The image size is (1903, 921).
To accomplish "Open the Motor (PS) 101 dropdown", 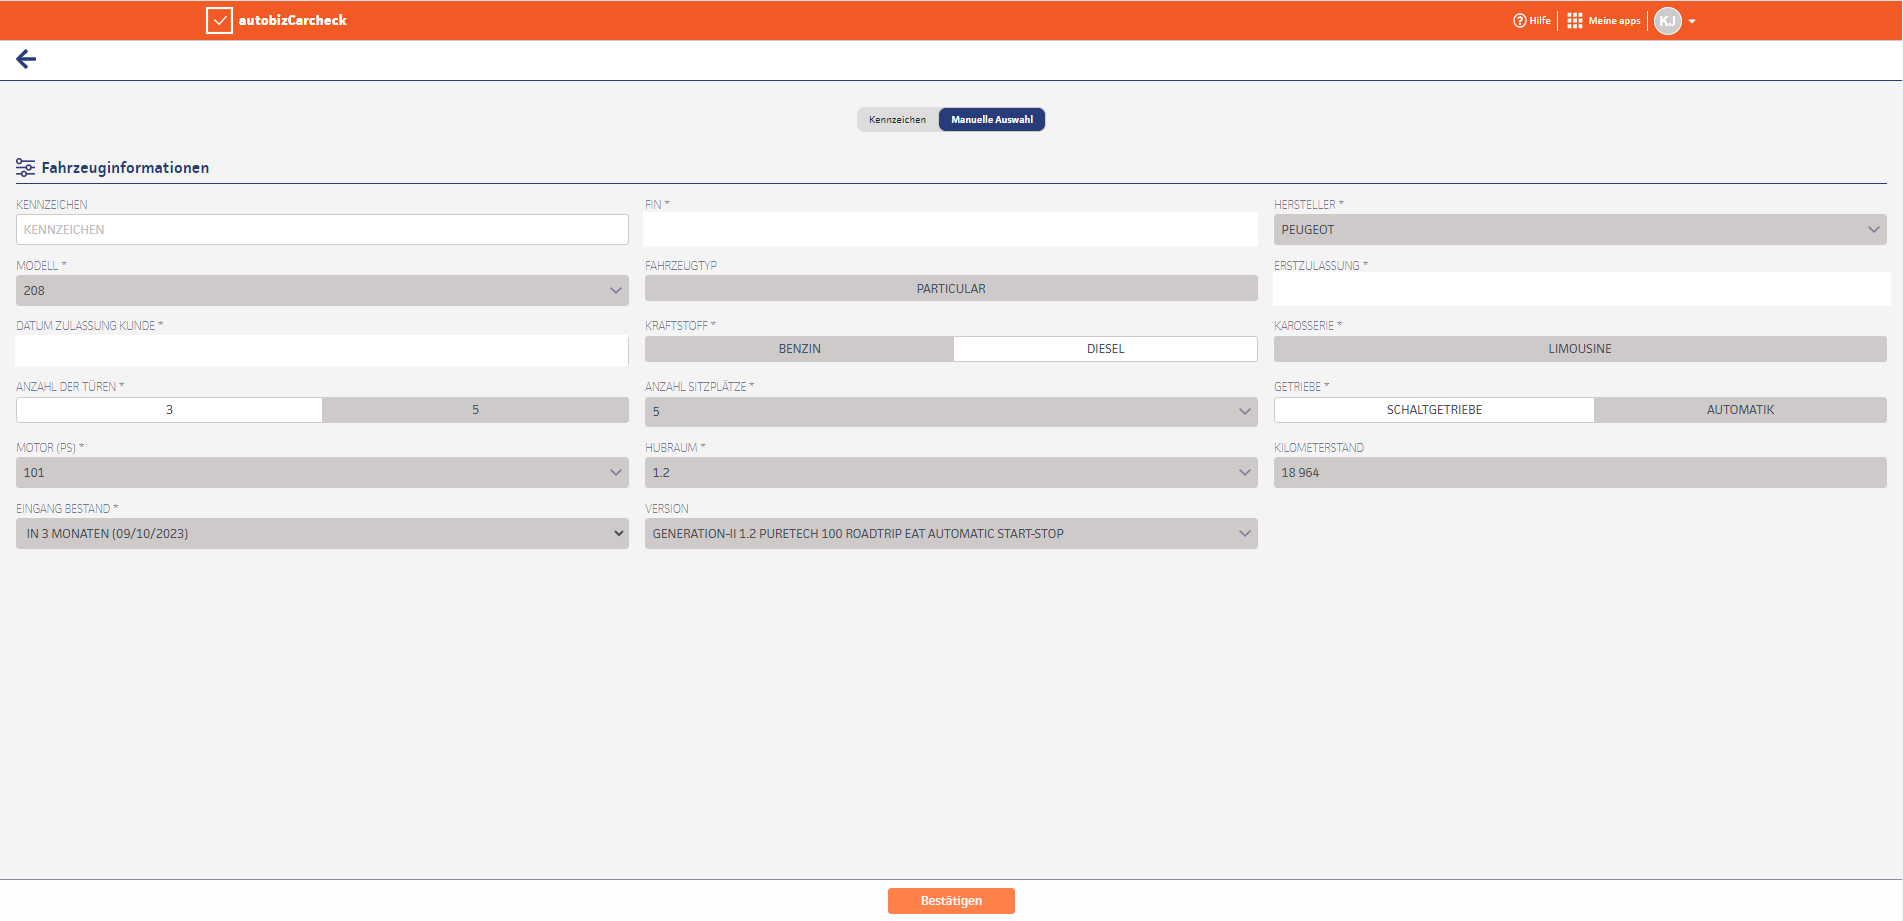I will [x=322, y=473].
